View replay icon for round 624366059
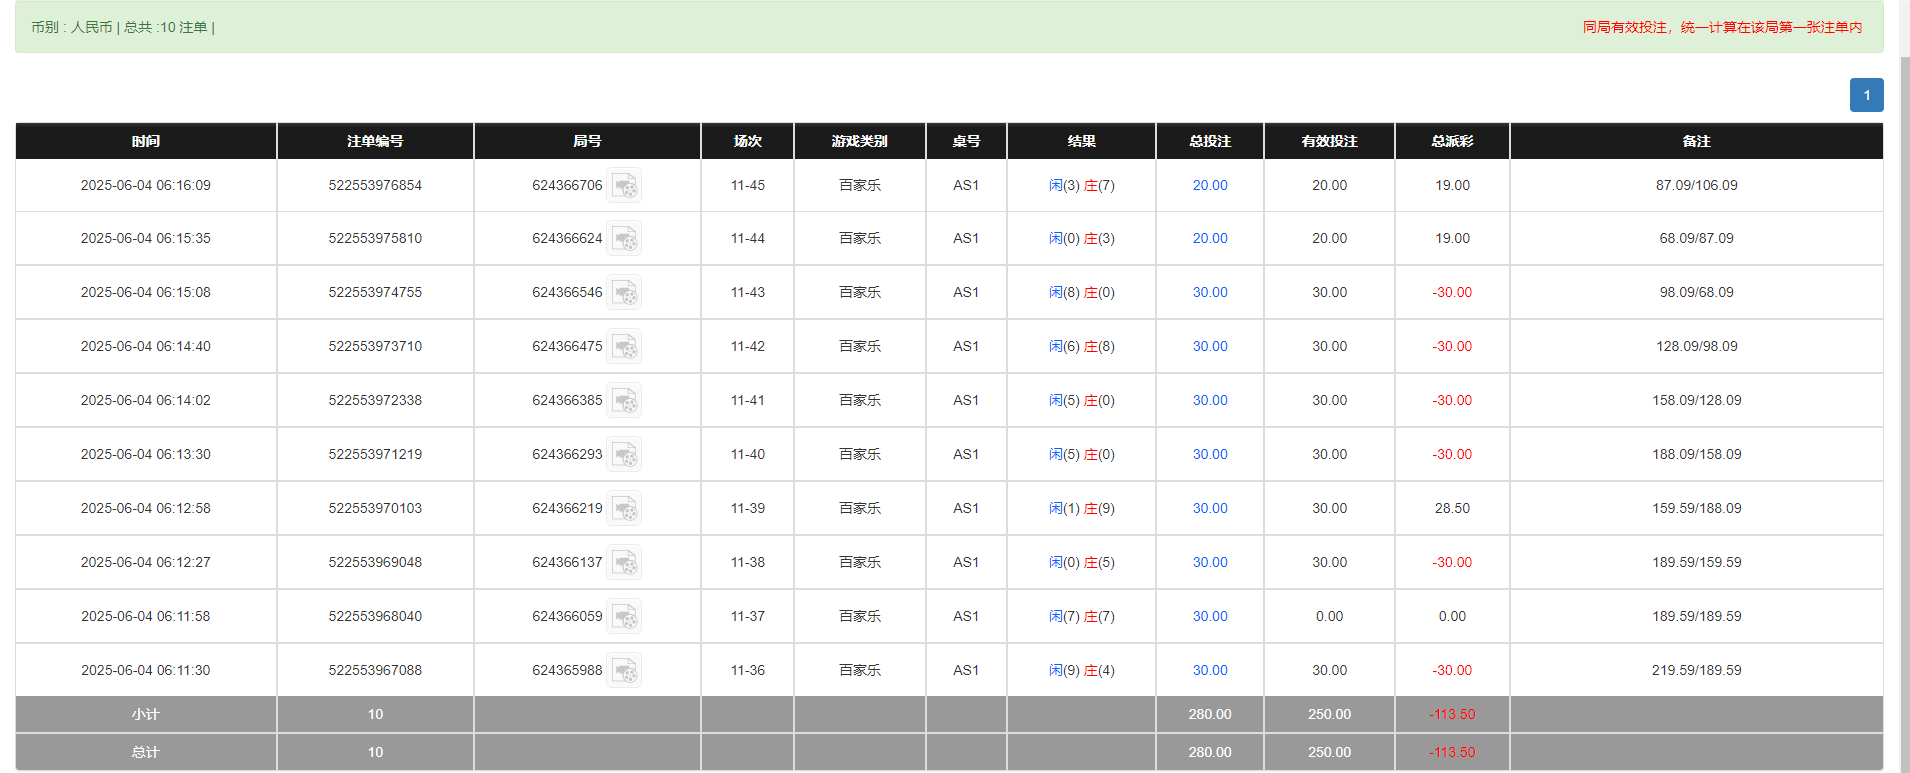This screenshot has height=773, width=1910. tap(625, 617)
